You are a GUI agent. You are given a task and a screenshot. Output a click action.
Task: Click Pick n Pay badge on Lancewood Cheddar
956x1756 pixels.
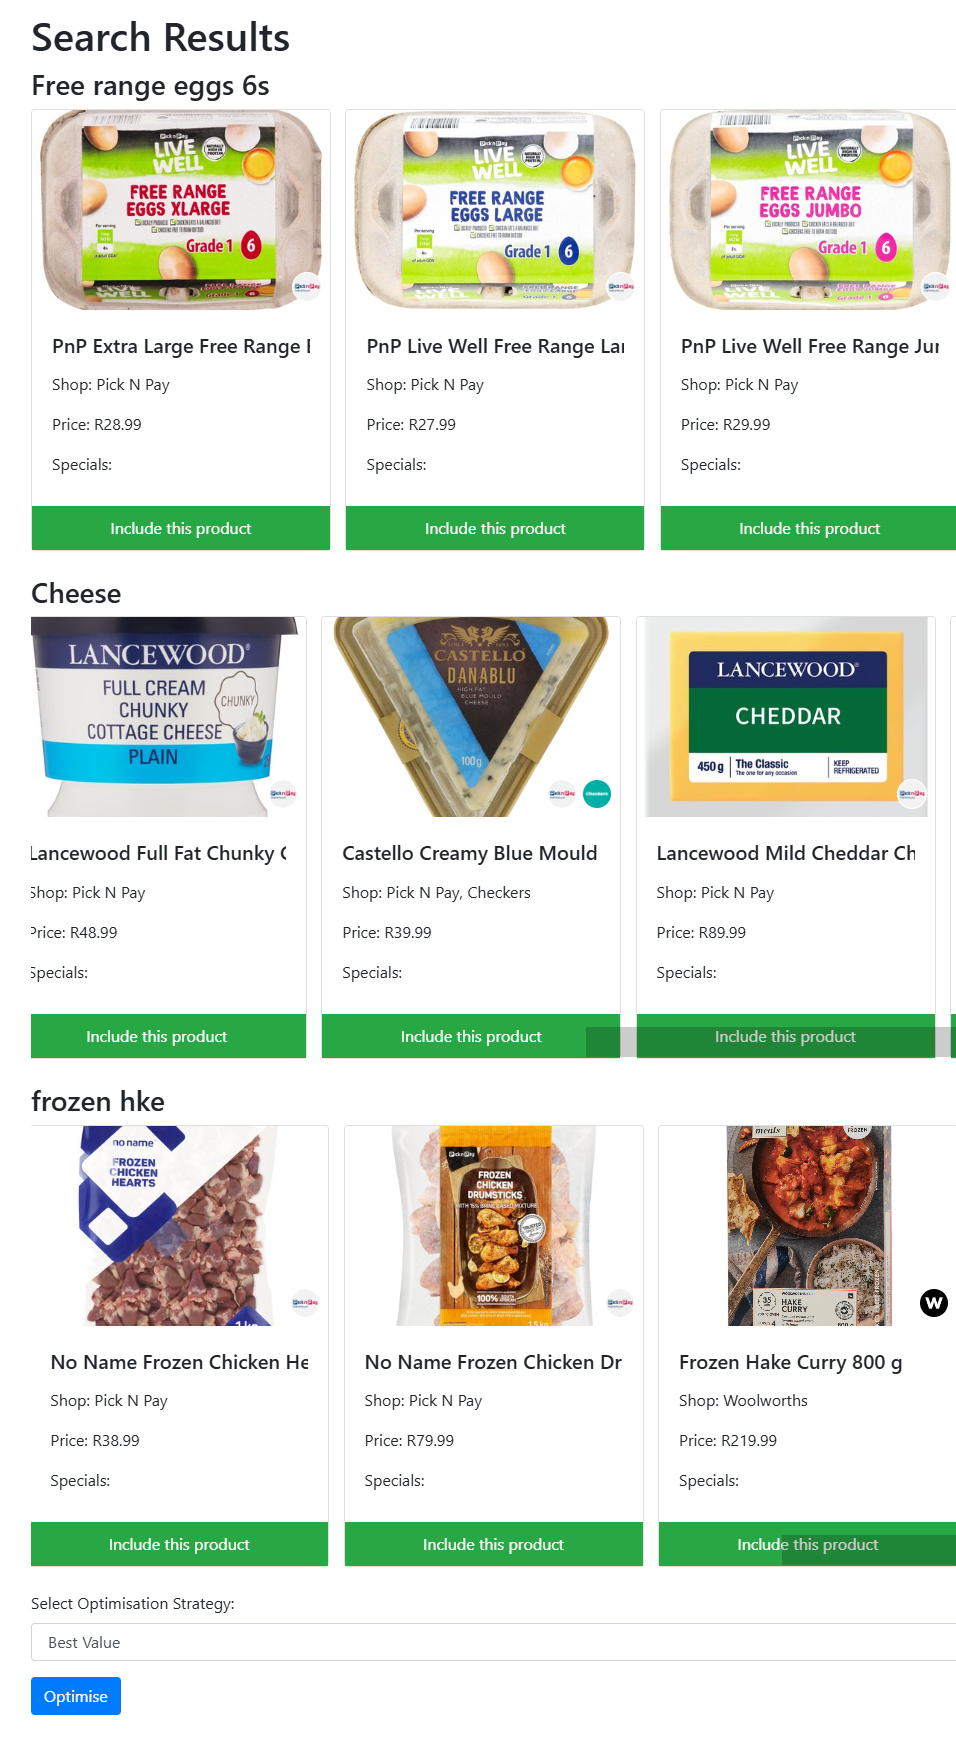pyautogui.click(x=912, y=794)
